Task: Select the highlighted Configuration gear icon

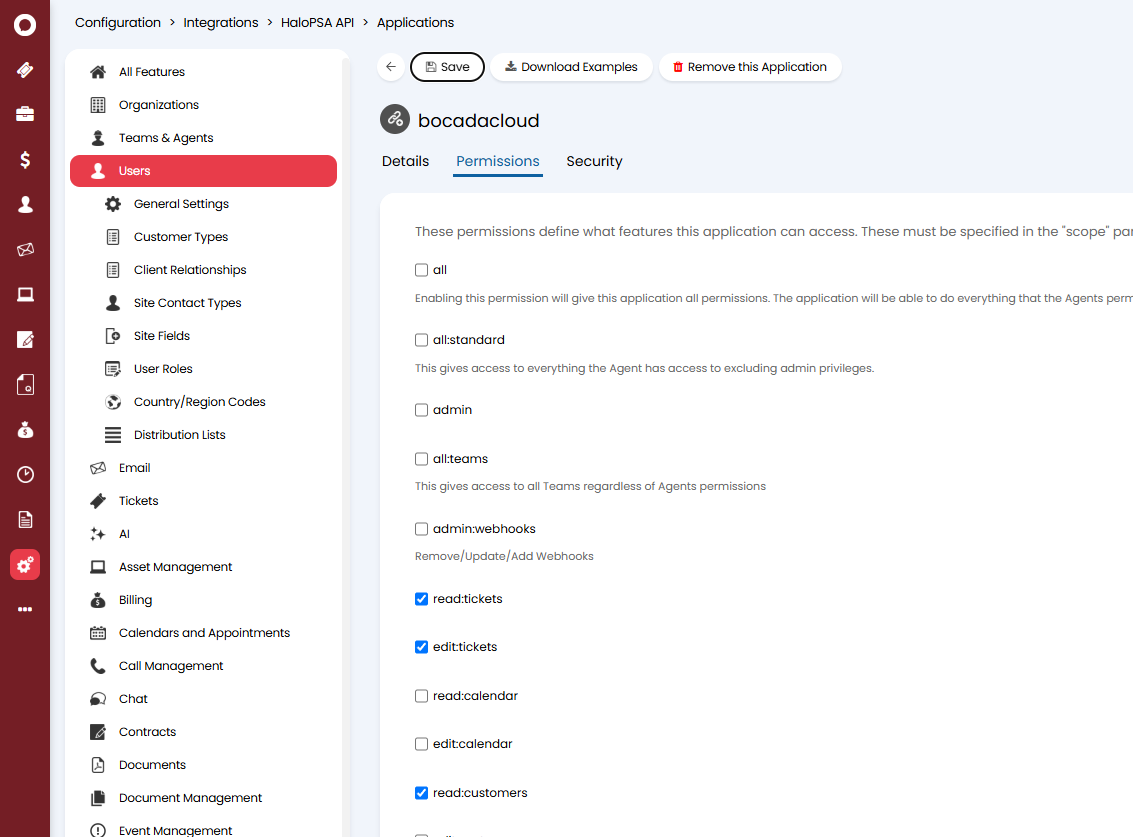Action: [x=25, y=564]
